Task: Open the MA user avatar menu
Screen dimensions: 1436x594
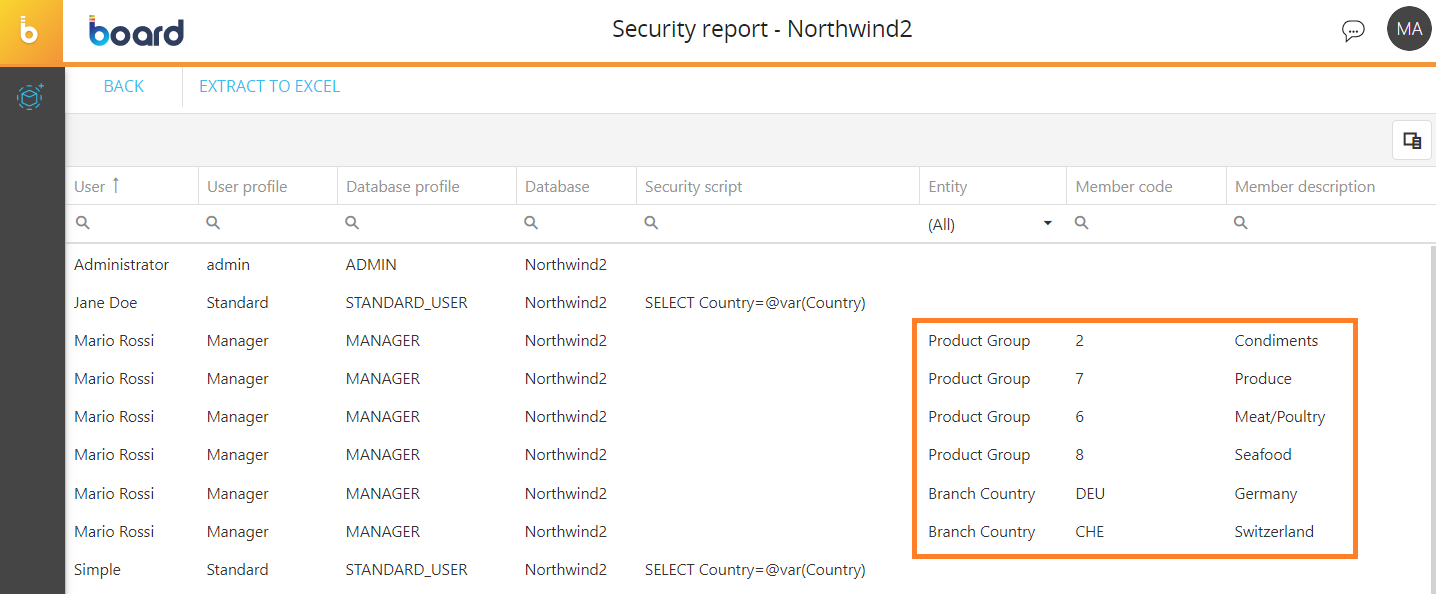Action: tap(1409, 29)
